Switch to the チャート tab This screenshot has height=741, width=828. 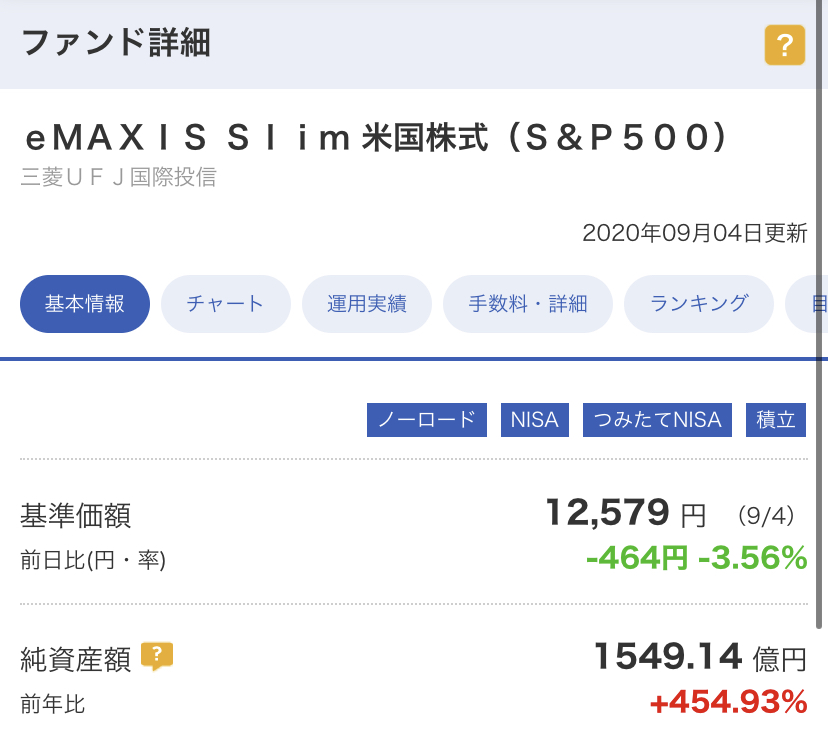click(x=225, y=304)
